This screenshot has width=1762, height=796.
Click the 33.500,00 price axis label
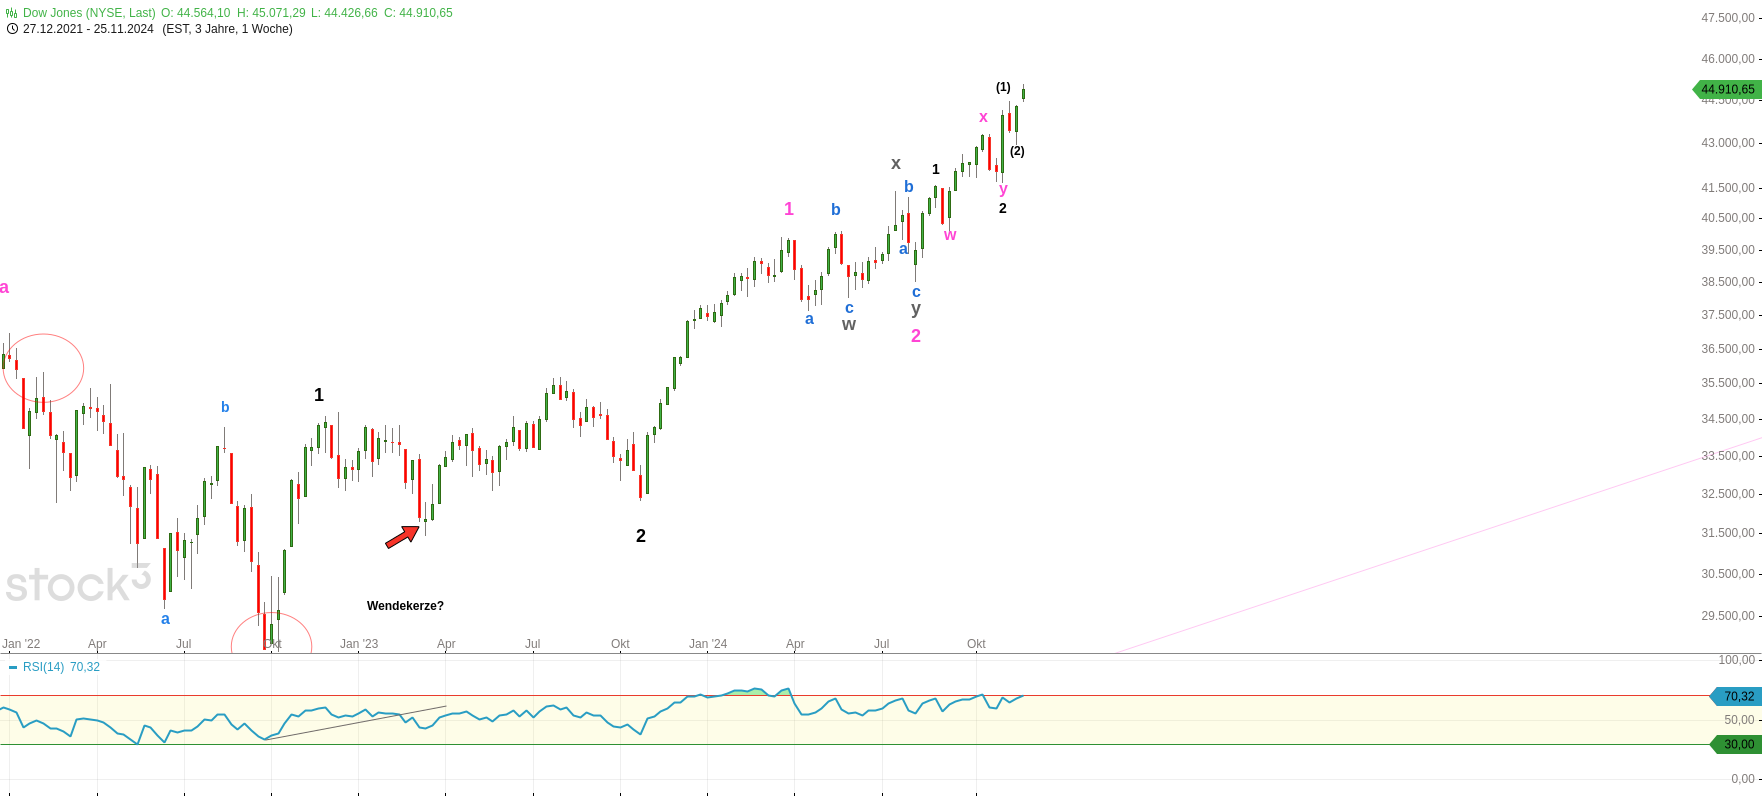[1728, 456]
